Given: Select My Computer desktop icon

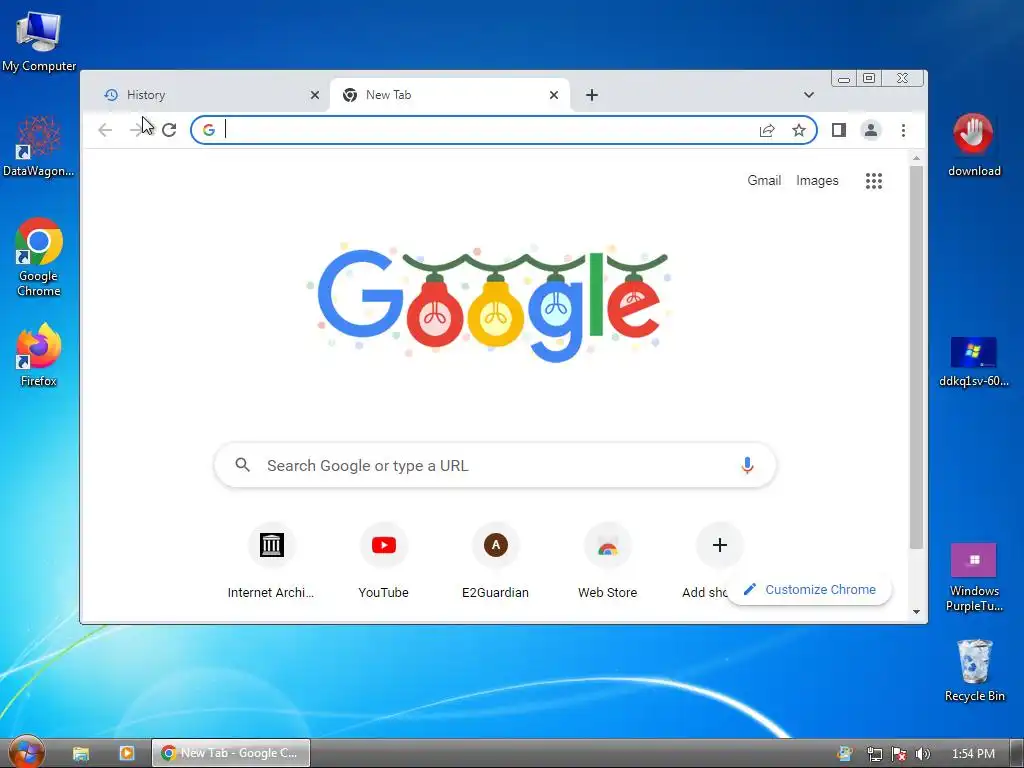Looking at the screenshot, I should point(39,41).
